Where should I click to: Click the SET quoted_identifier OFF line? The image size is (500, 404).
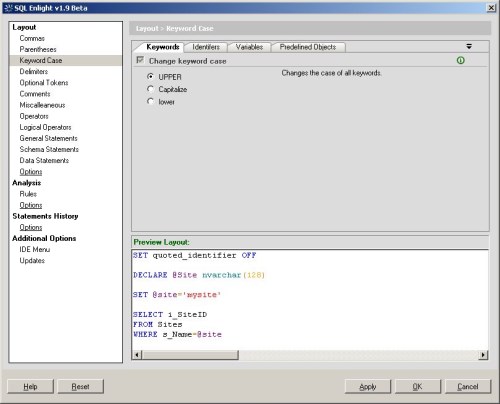195,255
